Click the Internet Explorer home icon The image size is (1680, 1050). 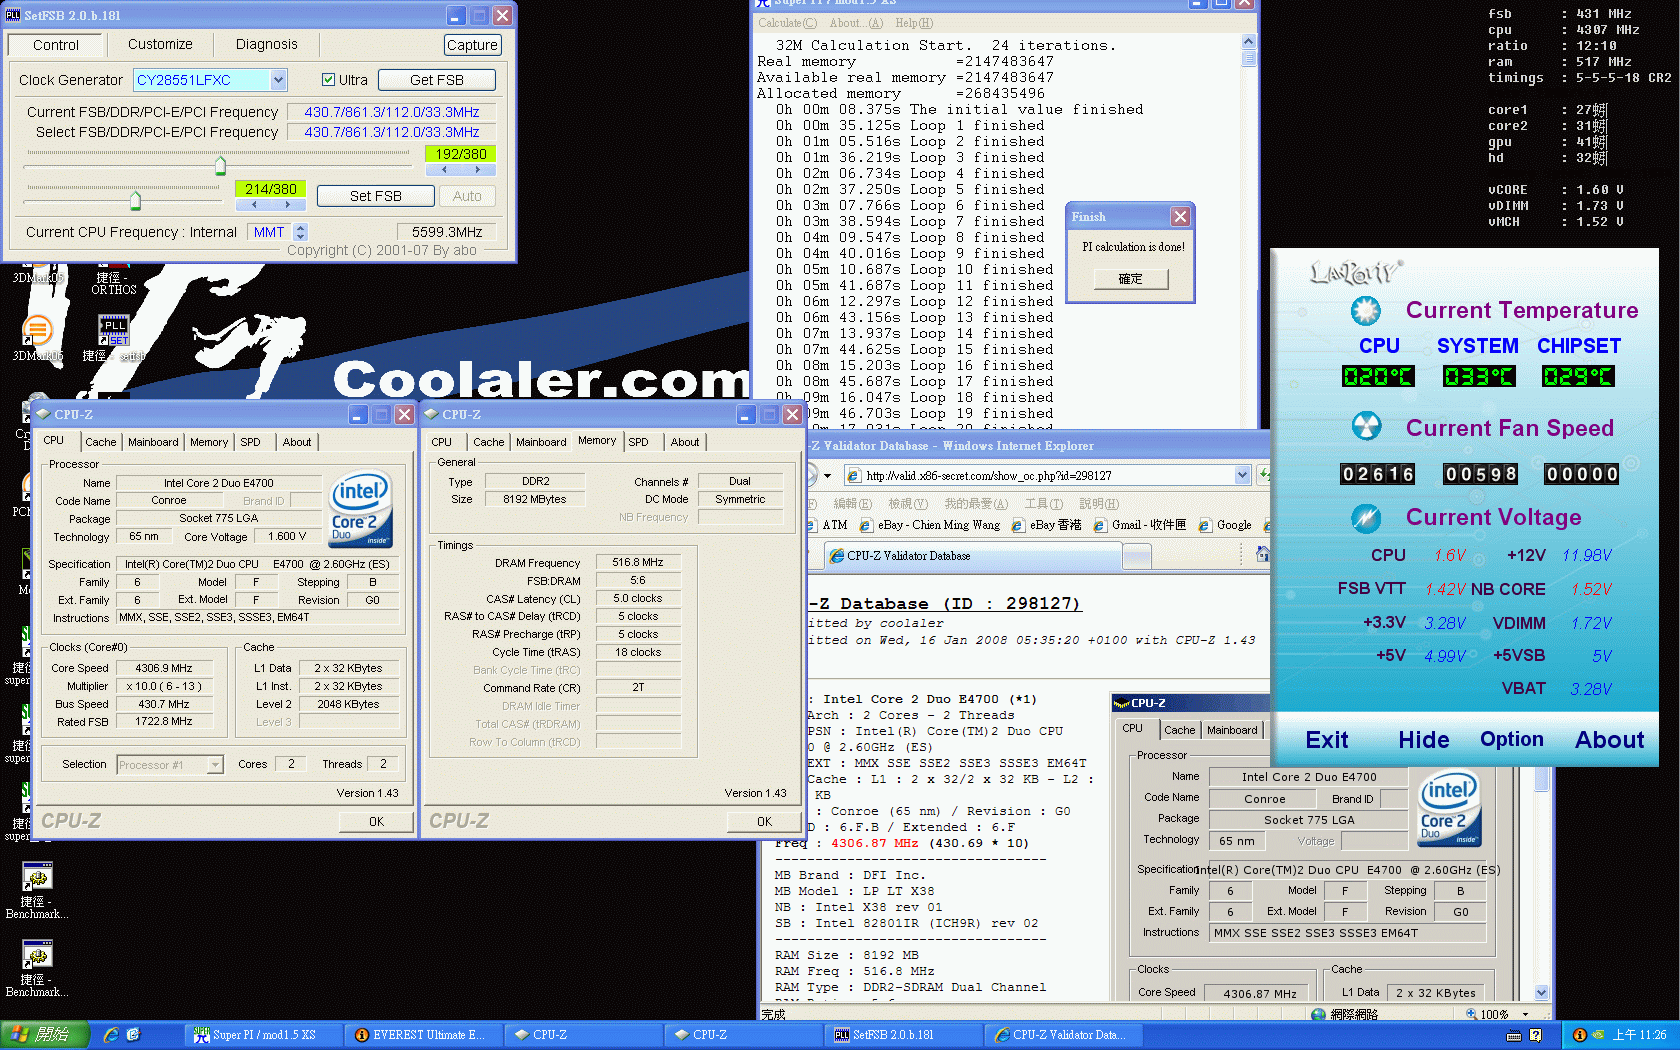click(1262, 554)
